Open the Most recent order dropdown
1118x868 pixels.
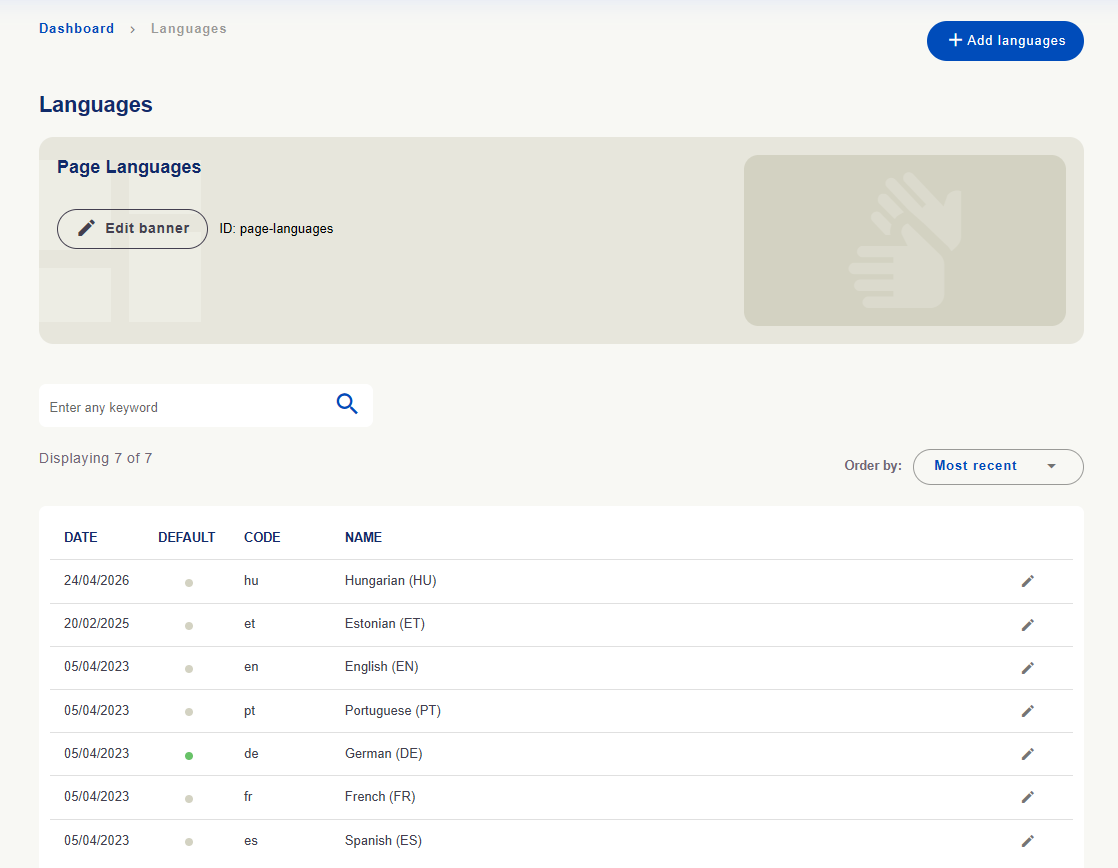(x=998, y=466)
